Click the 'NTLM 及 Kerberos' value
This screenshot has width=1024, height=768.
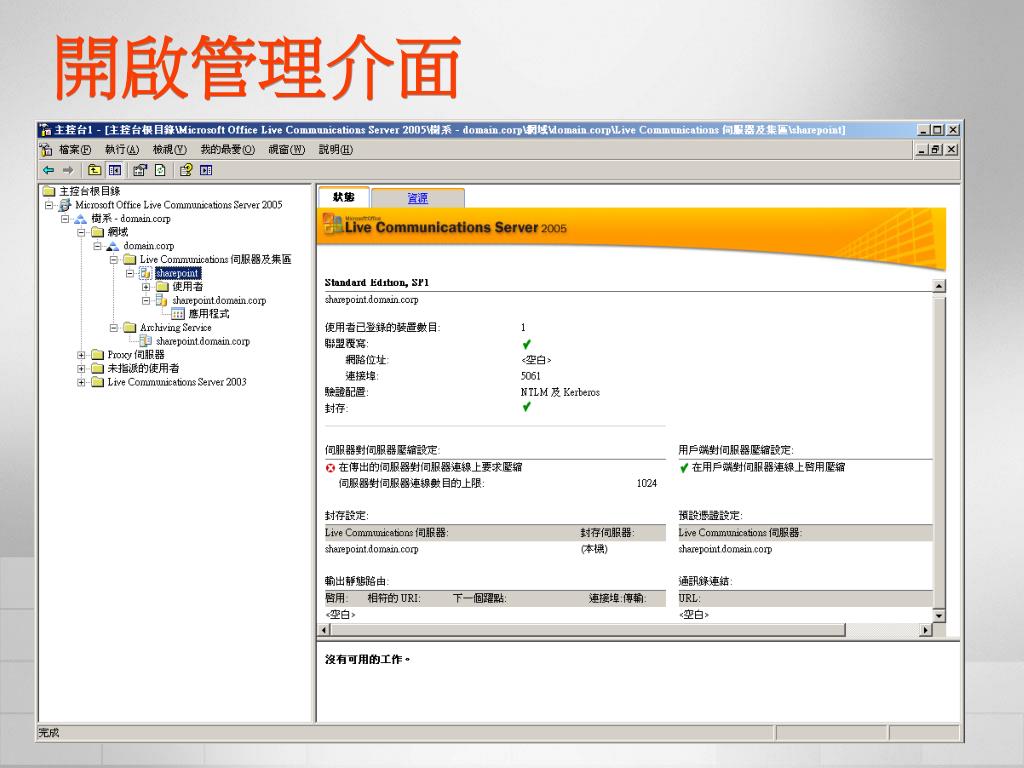pyautogui.click(x=560, y=392)
